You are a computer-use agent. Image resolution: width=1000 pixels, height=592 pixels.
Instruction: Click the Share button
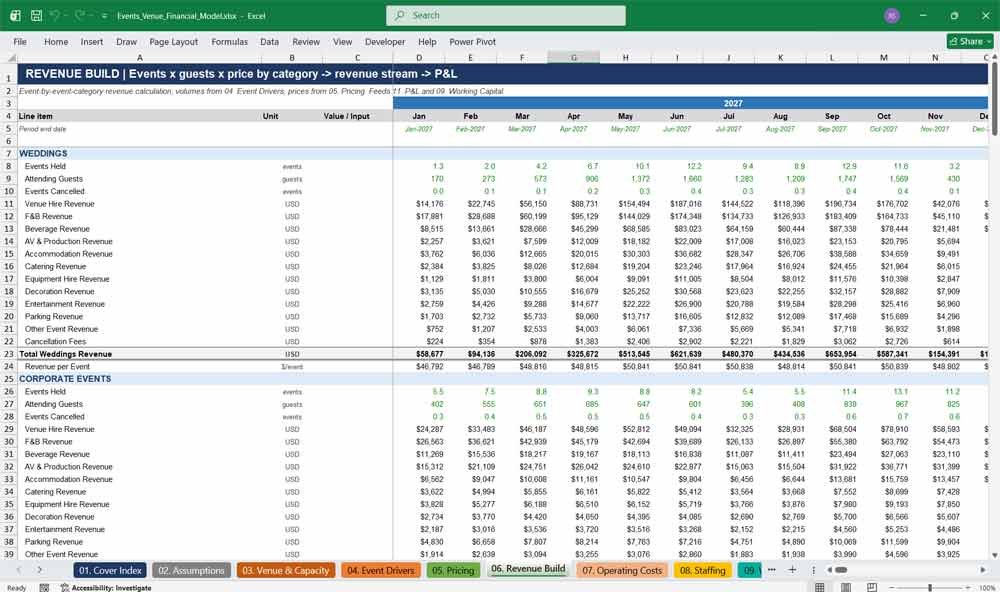(970, 41)
